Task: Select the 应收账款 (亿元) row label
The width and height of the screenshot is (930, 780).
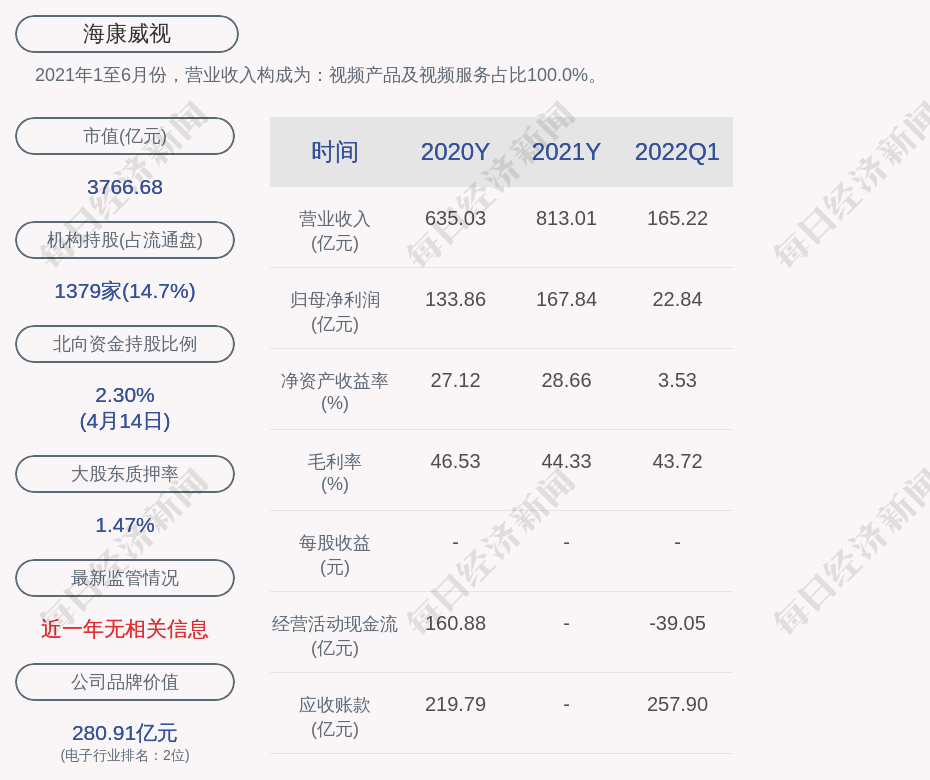Action: (x=335, y=717)
